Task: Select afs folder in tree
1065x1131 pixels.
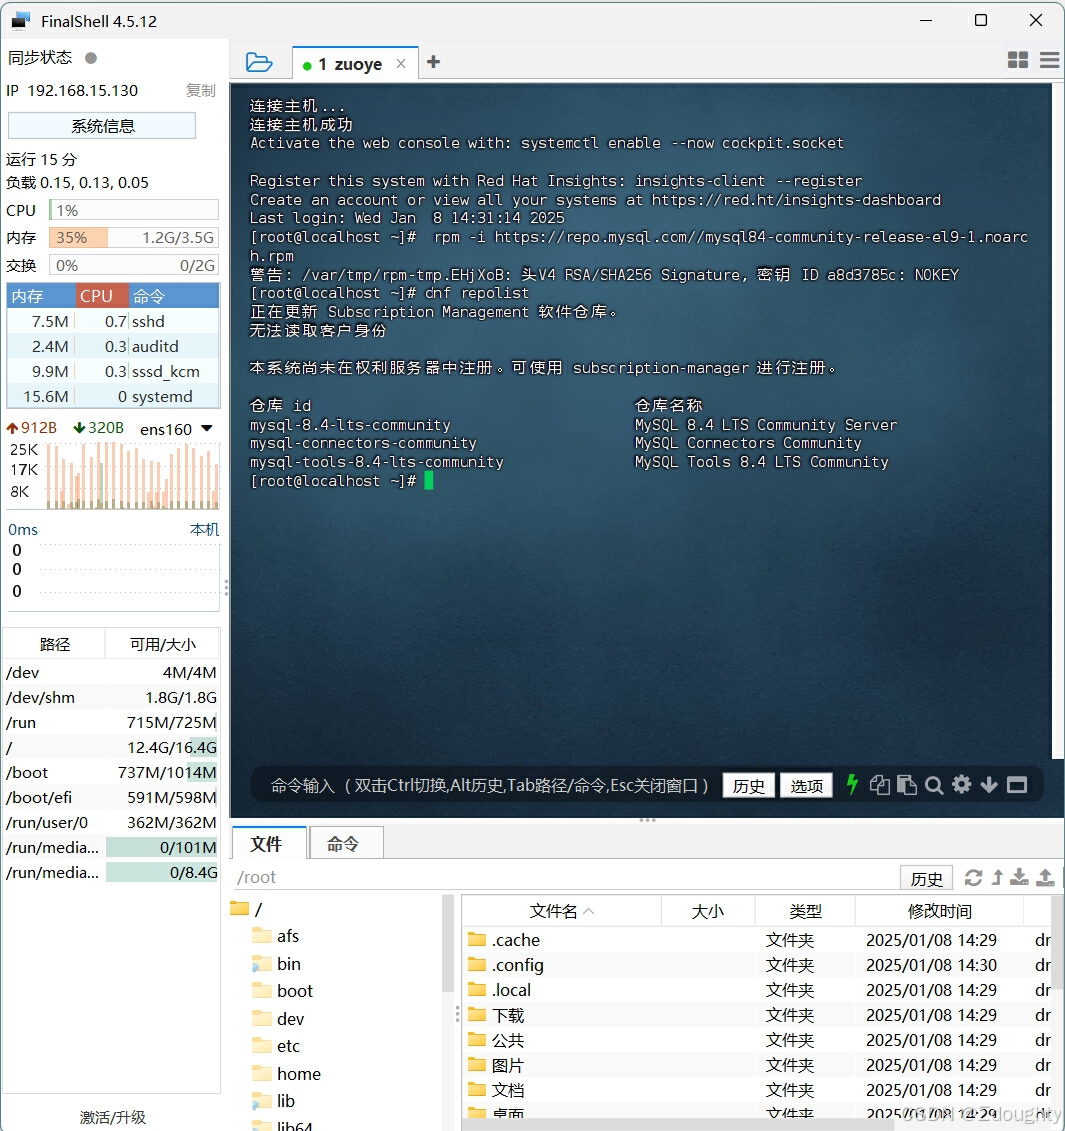Action: coord(276,936)
